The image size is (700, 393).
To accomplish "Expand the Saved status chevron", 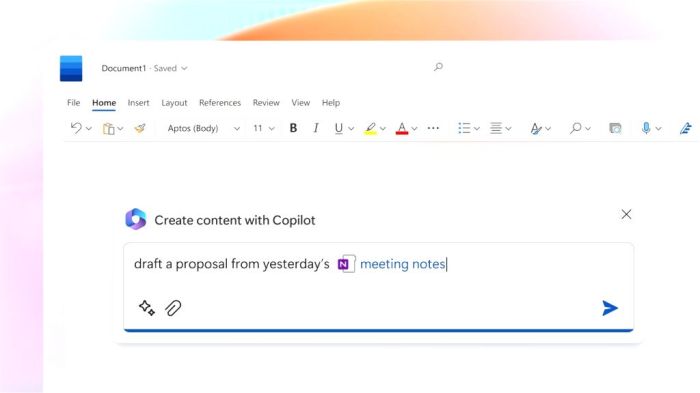I will (184, 68).
